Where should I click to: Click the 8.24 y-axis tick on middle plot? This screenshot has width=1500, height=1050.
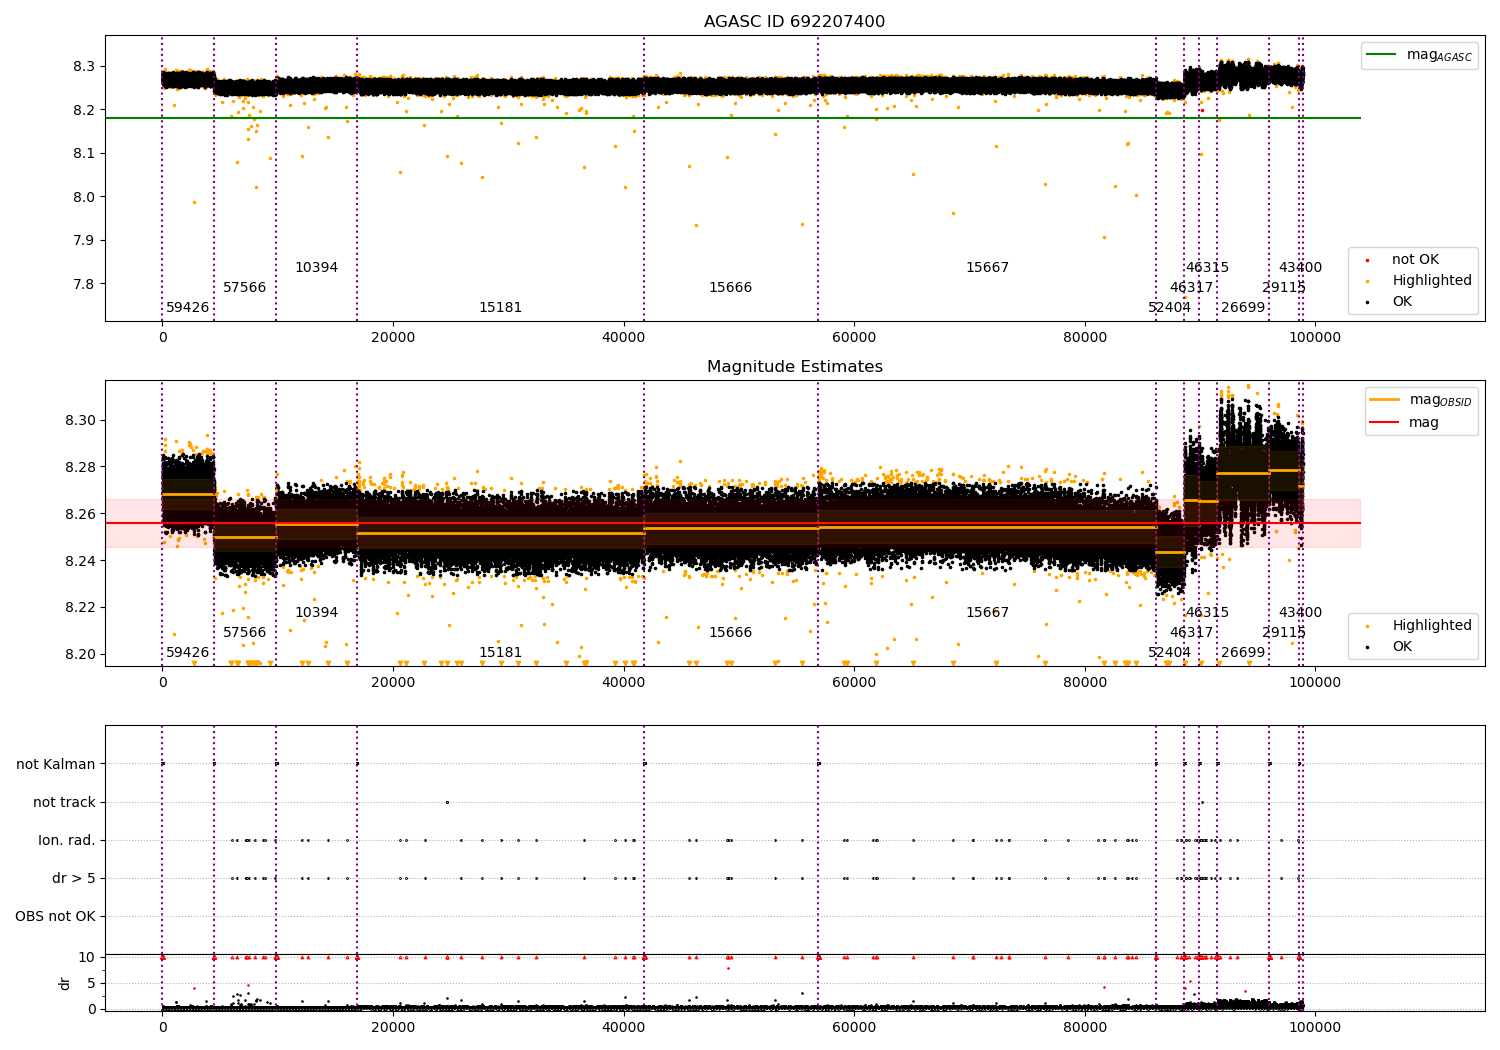(80, 562)
